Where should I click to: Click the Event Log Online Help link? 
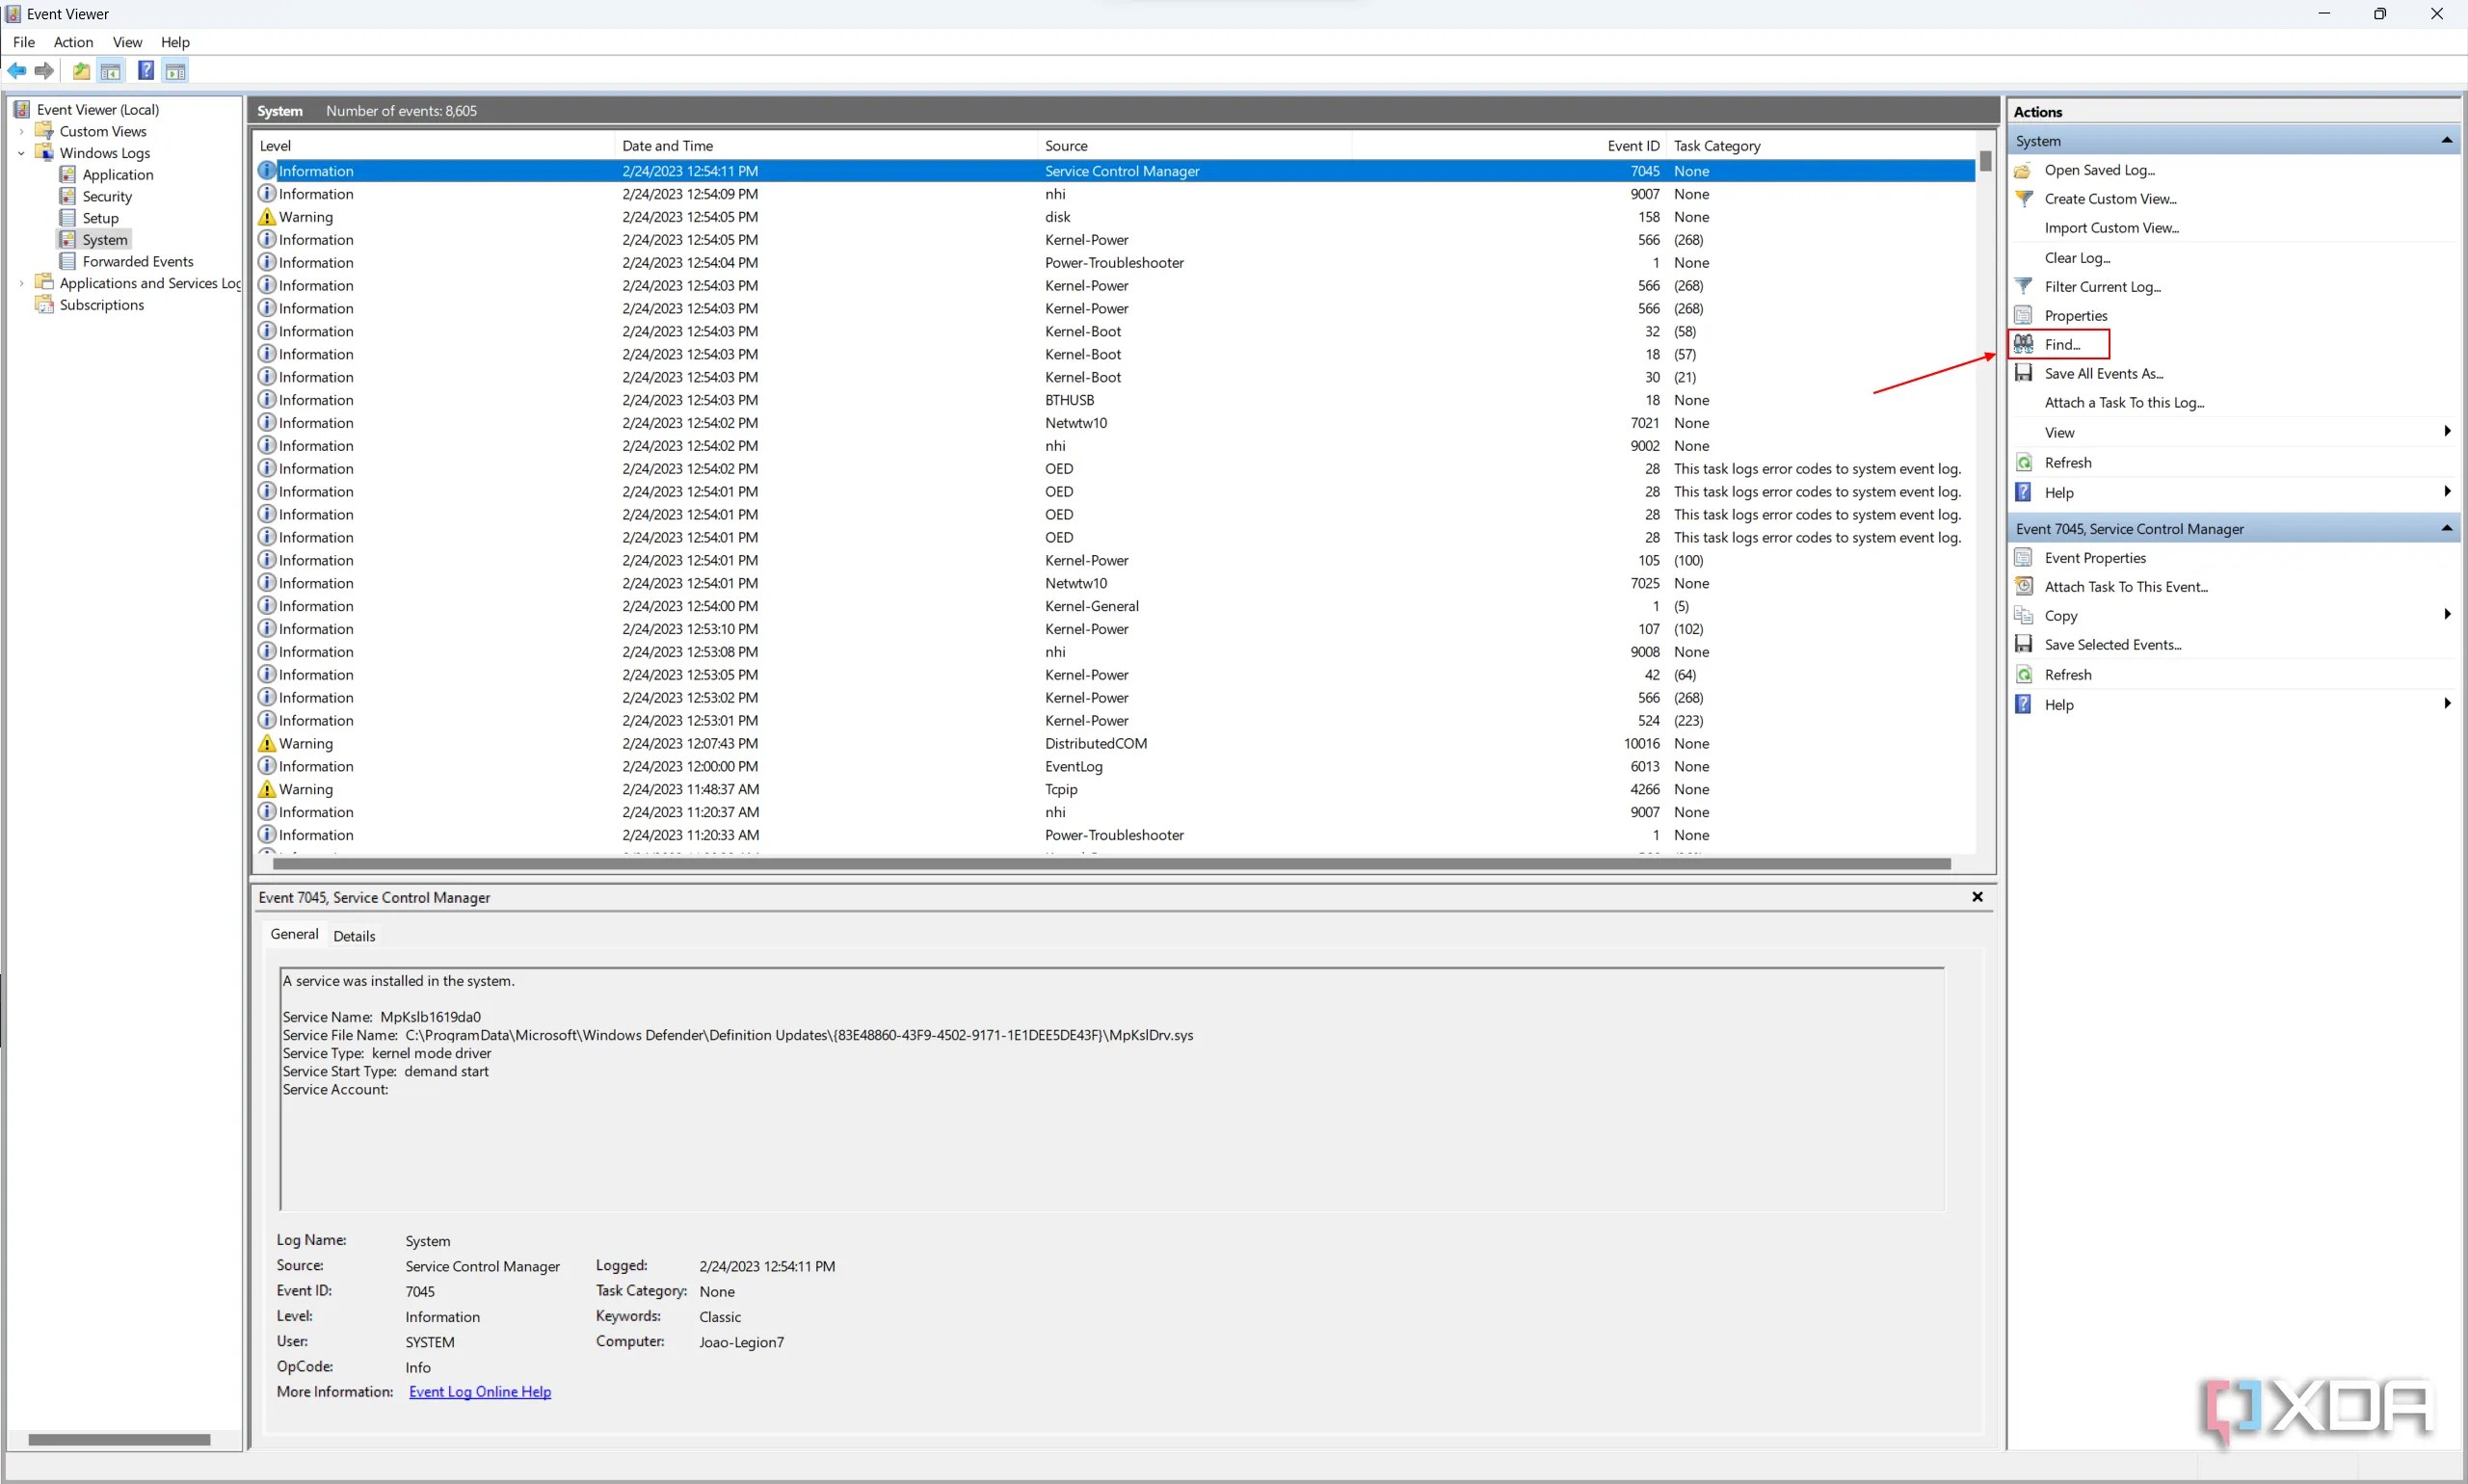[479, 1391]
